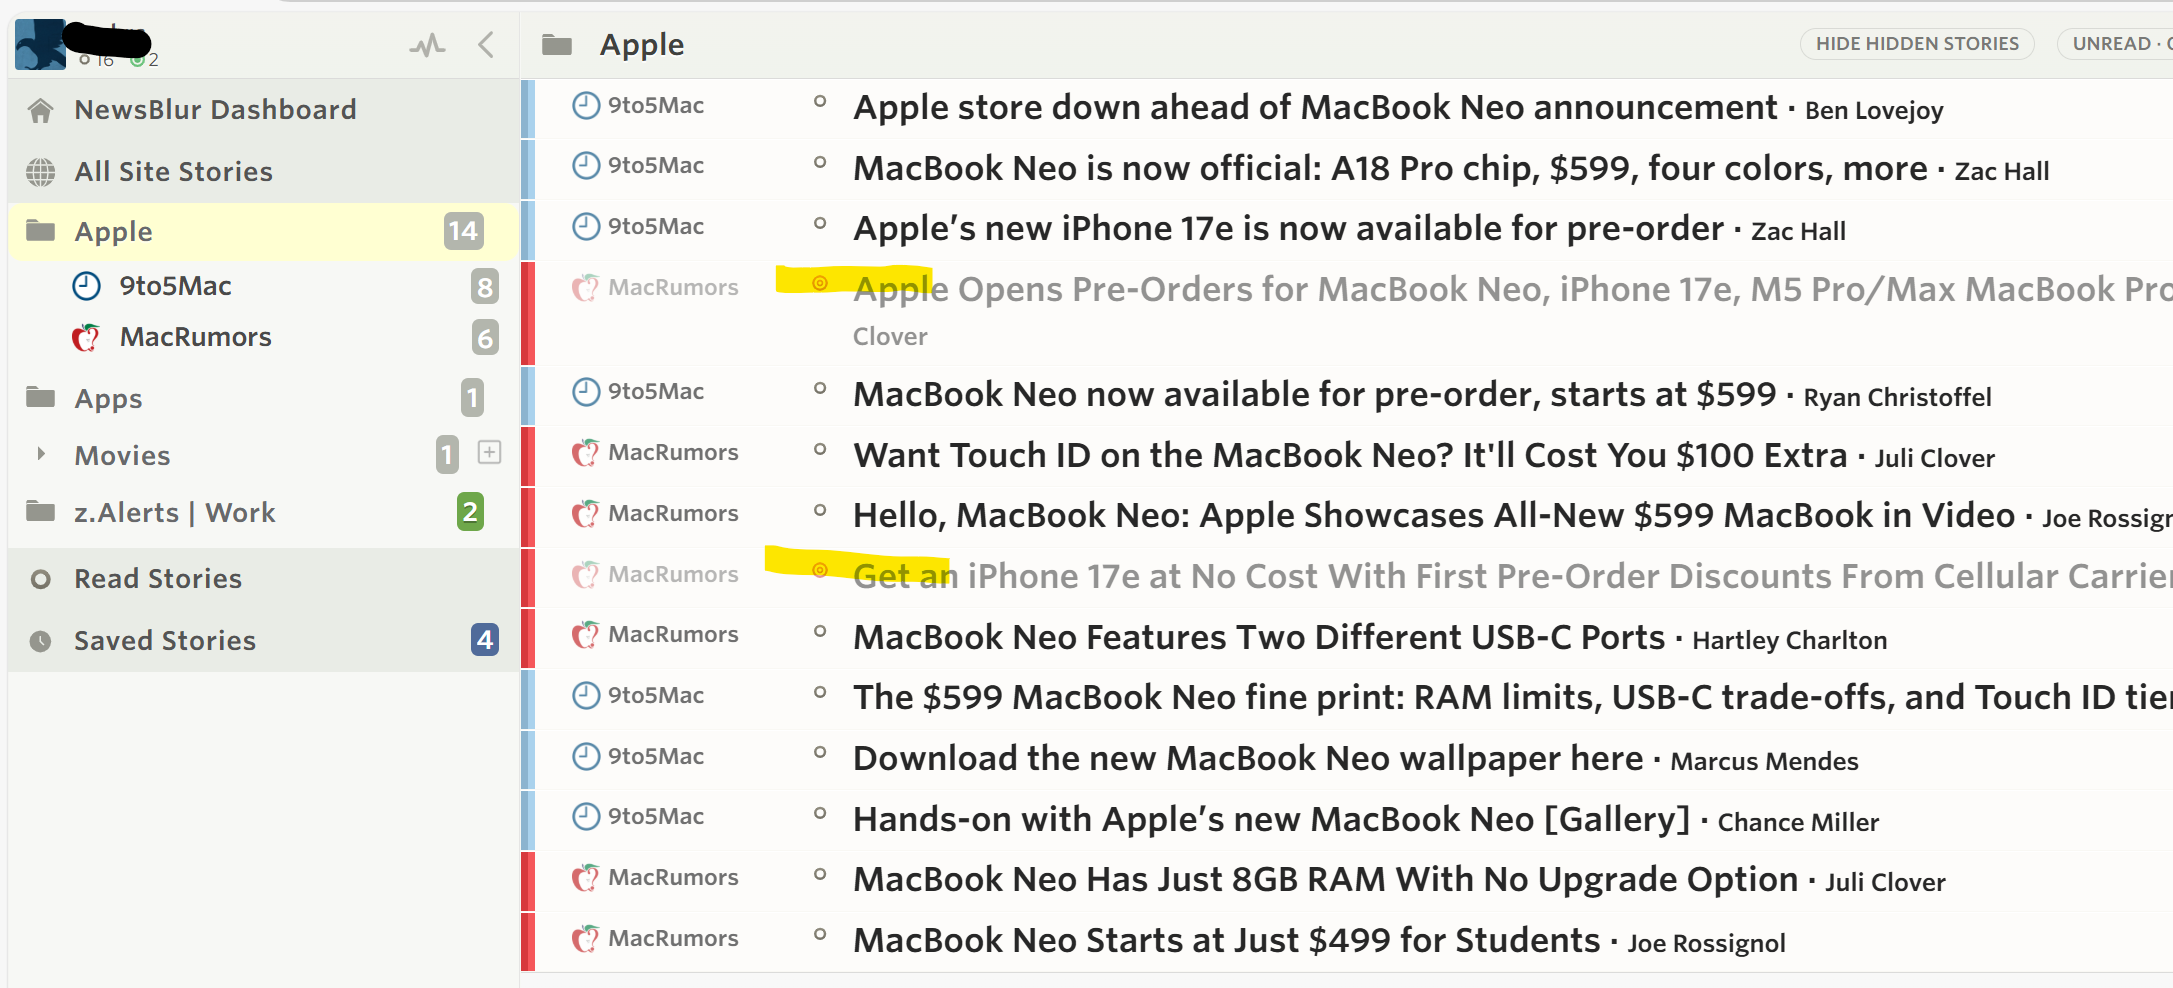Click the user profile avatar
Viewport: 2173px width, 988px height.
pos(40,45)
